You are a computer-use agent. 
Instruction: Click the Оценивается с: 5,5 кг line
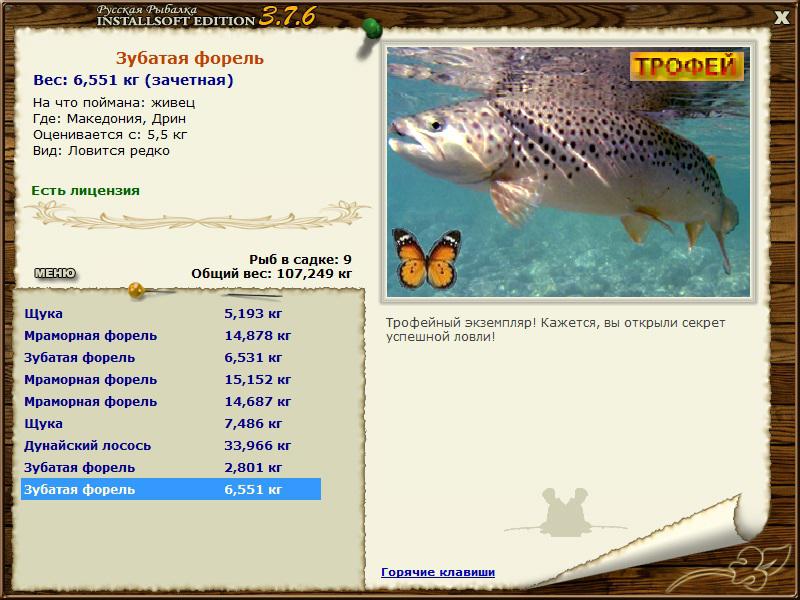coord(110,135)
